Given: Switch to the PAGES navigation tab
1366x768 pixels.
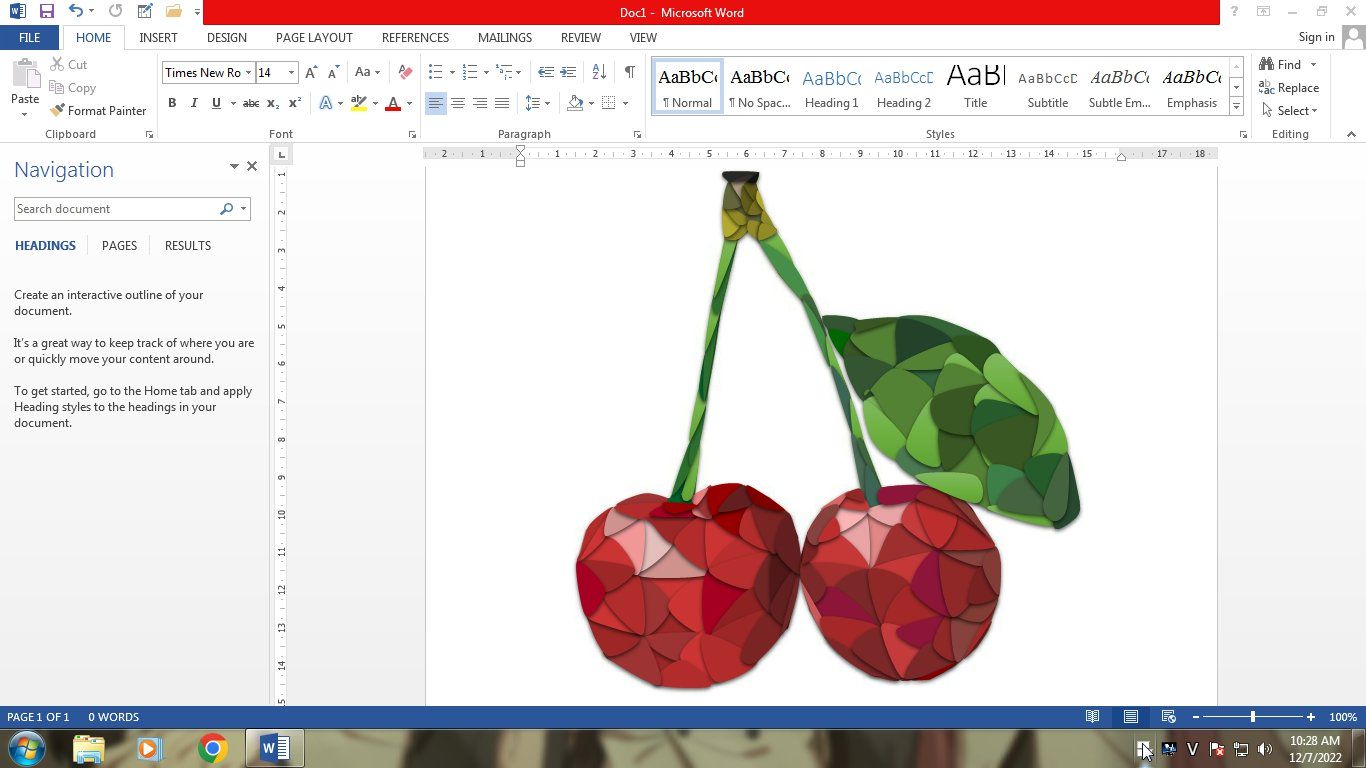Looking at the screenshot, I should pos(119,245).
